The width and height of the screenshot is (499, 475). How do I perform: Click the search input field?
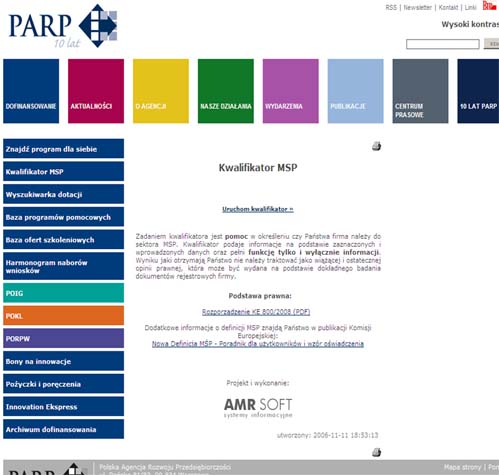pos(443,44)
